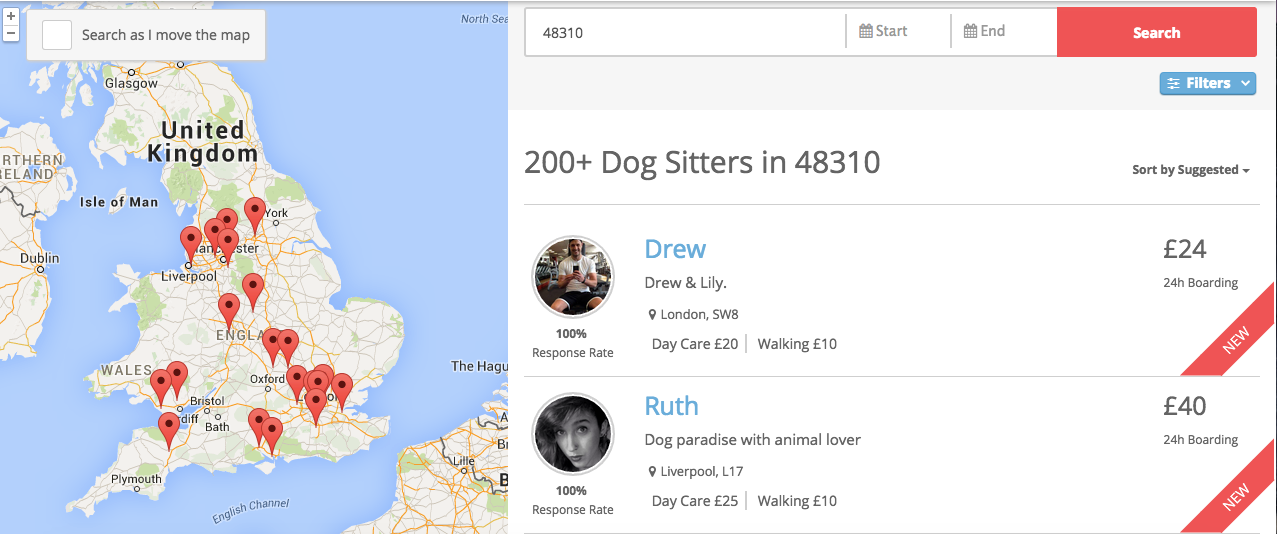
Task: Zoom out the map with minus button
Action: tap(11, 33)
